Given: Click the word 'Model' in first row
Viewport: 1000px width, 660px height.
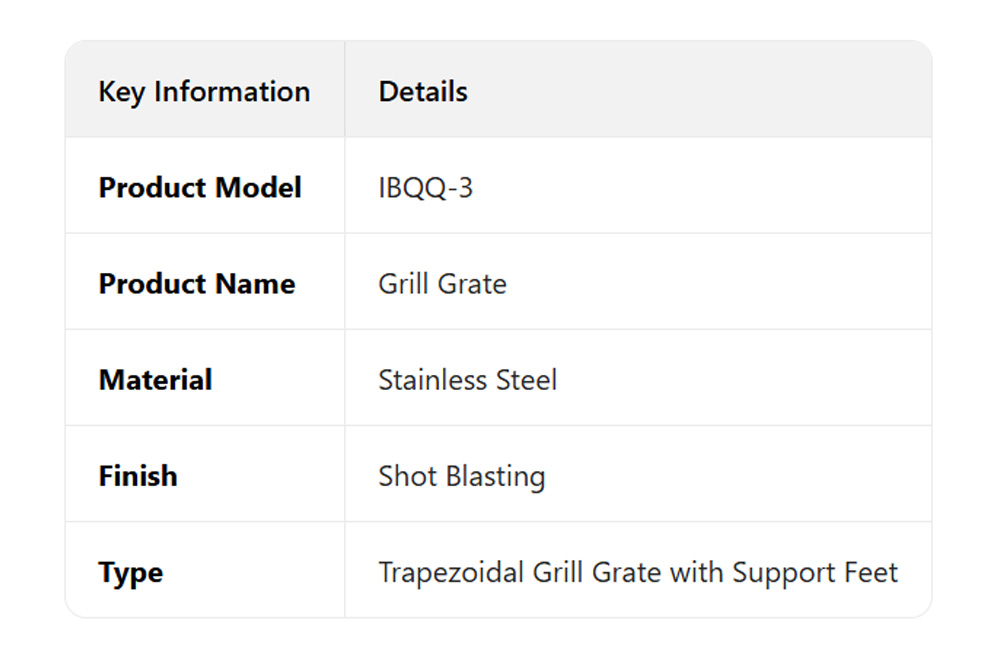Looking at the screenshot, I should coord(263,187).
